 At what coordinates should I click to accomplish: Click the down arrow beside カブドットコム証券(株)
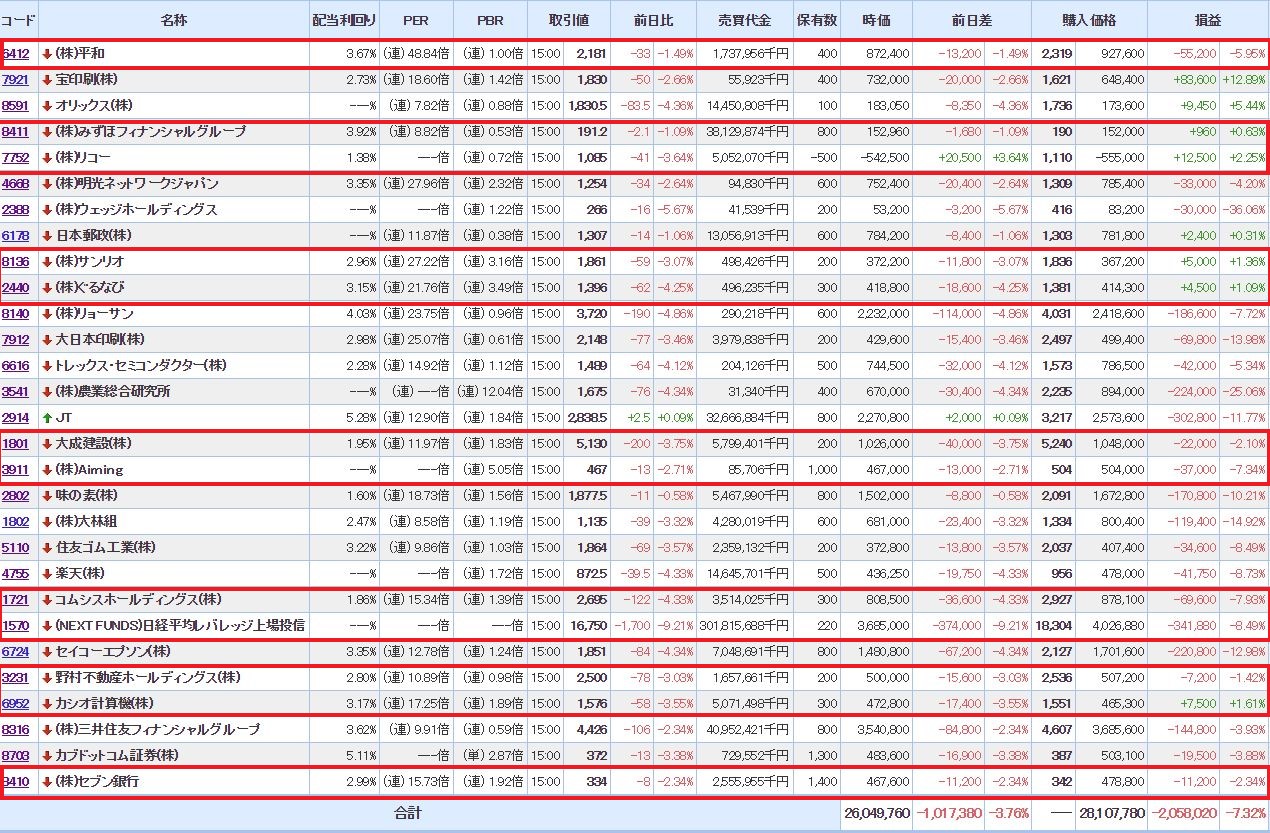coord(46,755)
